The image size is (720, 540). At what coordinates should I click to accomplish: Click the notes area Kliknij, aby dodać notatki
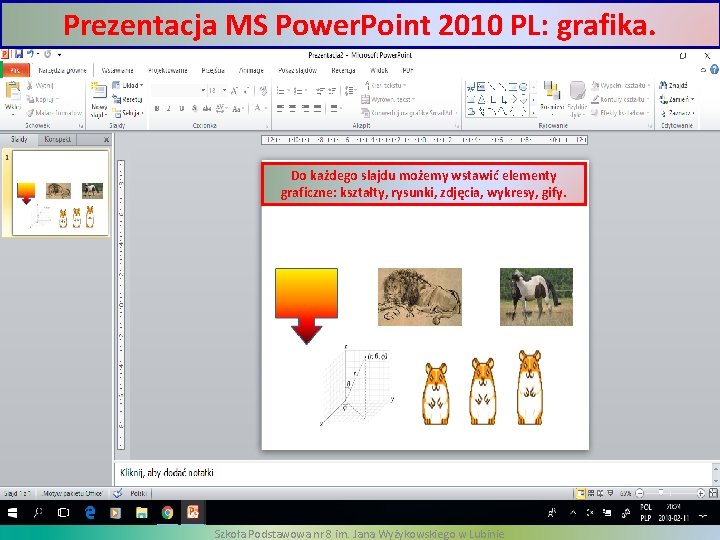pos(167,472)
